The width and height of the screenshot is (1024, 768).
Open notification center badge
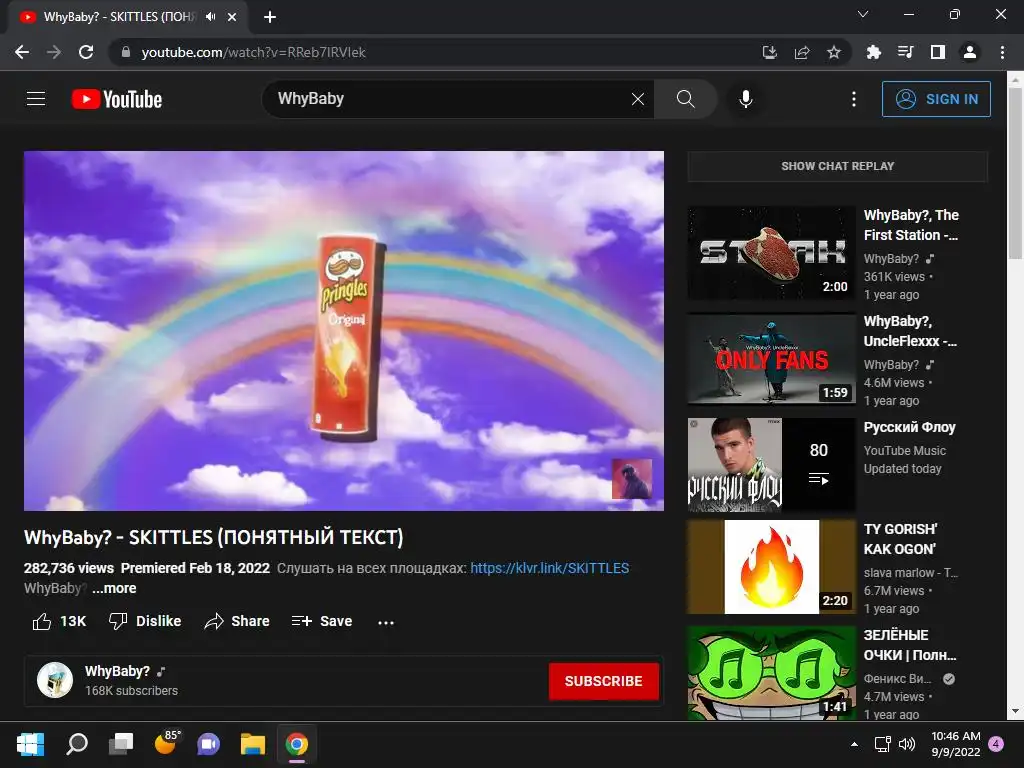996,744
